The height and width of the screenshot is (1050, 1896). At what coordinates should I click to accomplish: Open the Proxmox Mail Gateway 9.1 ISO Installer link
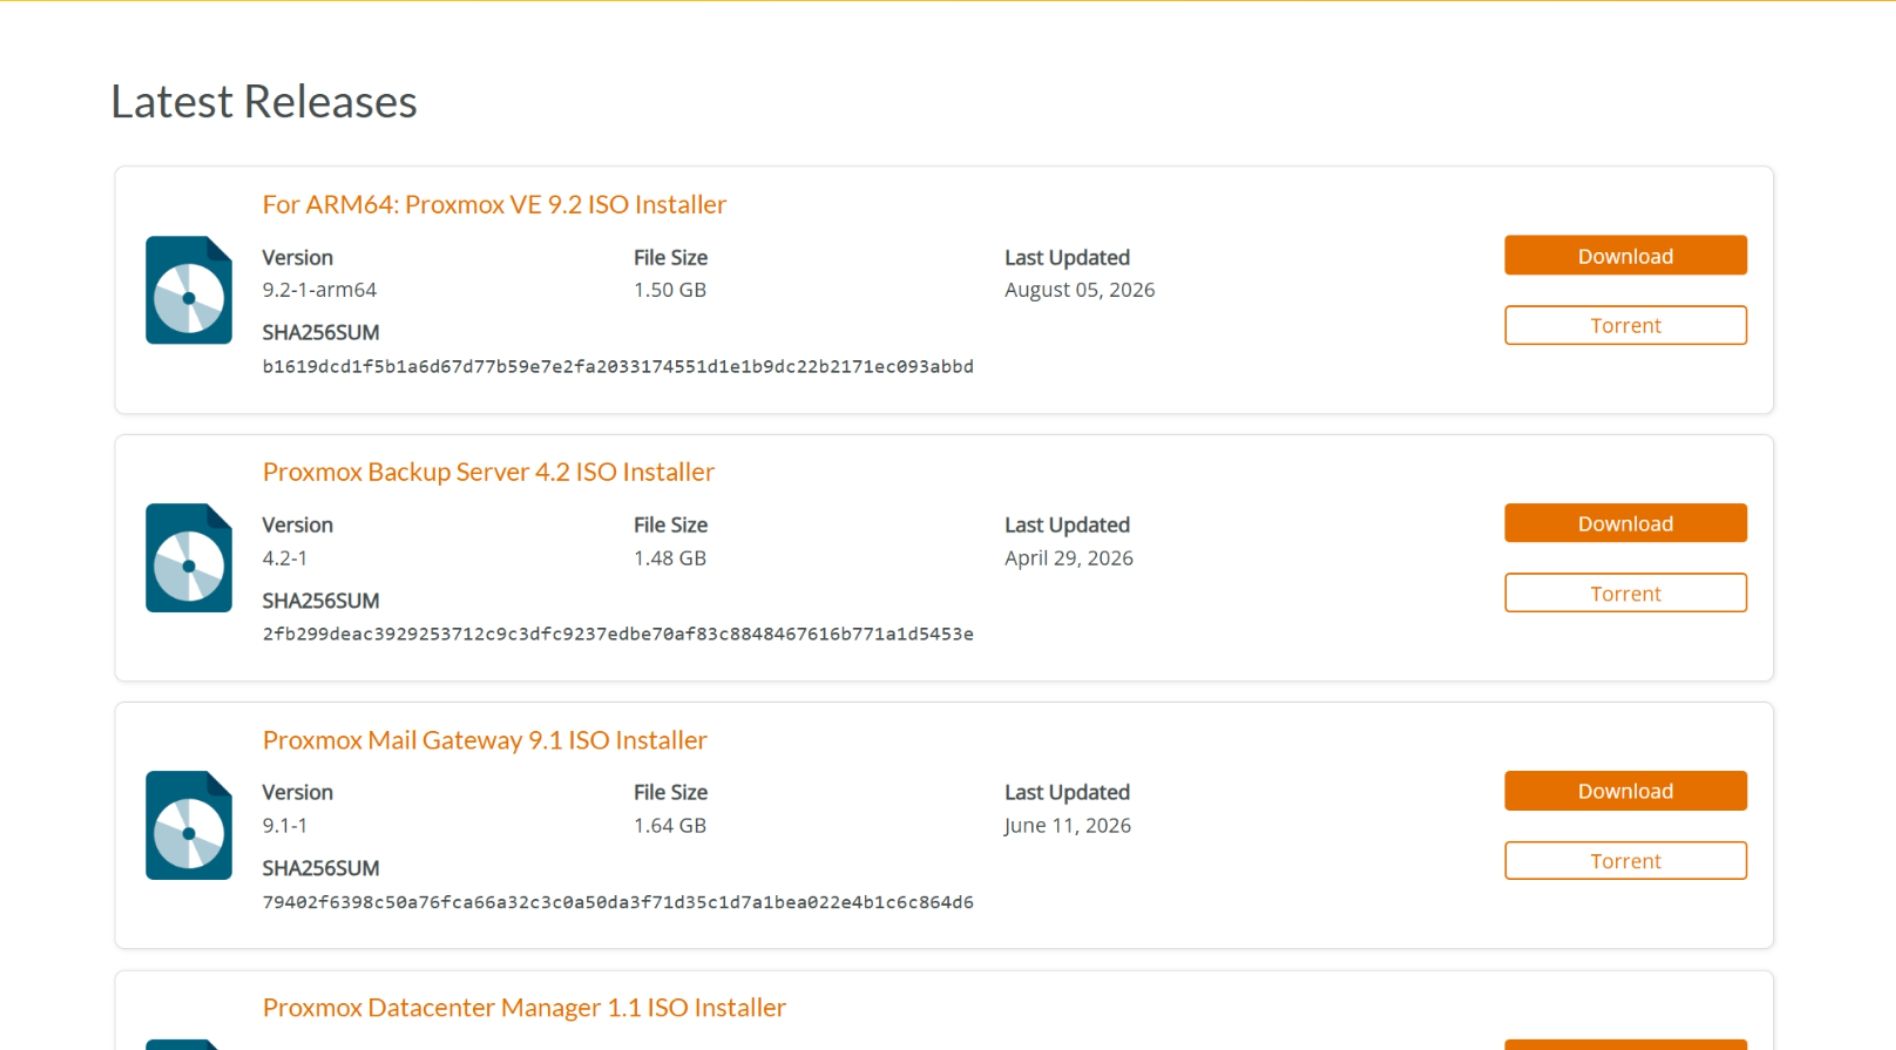pos(484,740)
